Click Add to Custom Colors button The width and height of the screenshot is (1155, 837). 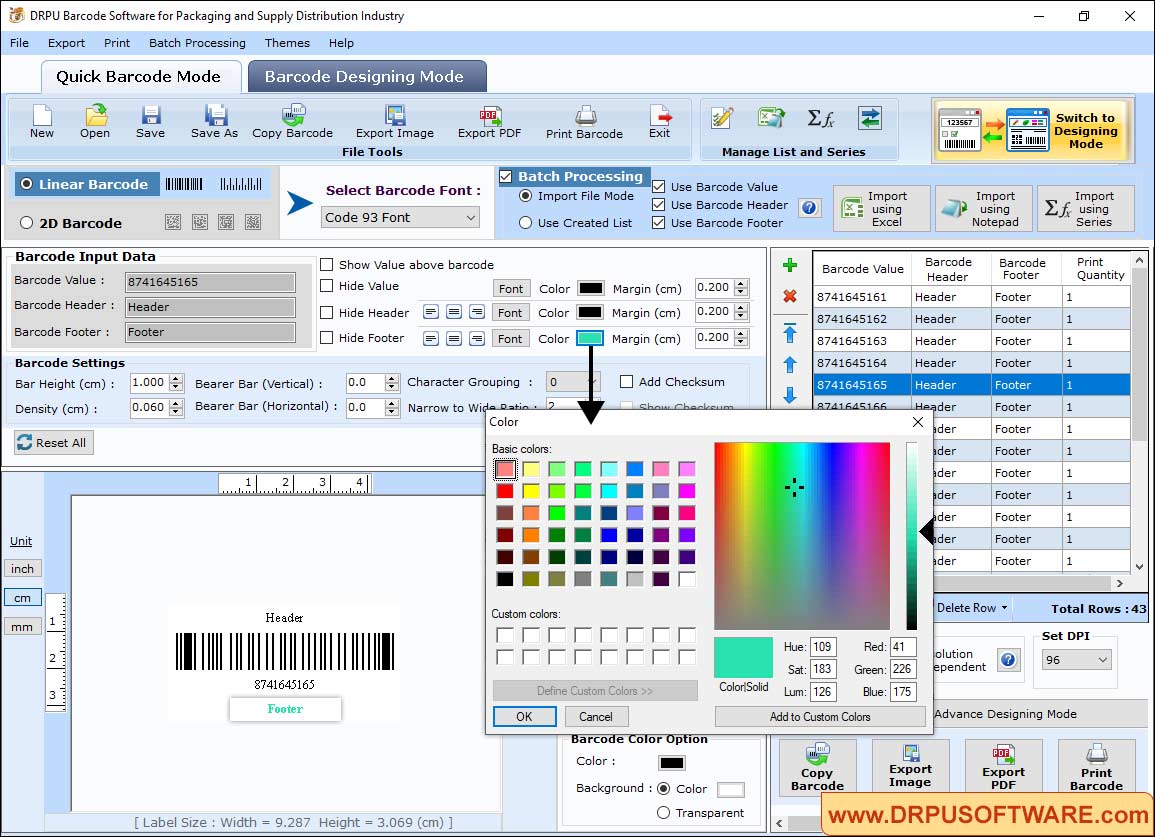coord(820,716)
